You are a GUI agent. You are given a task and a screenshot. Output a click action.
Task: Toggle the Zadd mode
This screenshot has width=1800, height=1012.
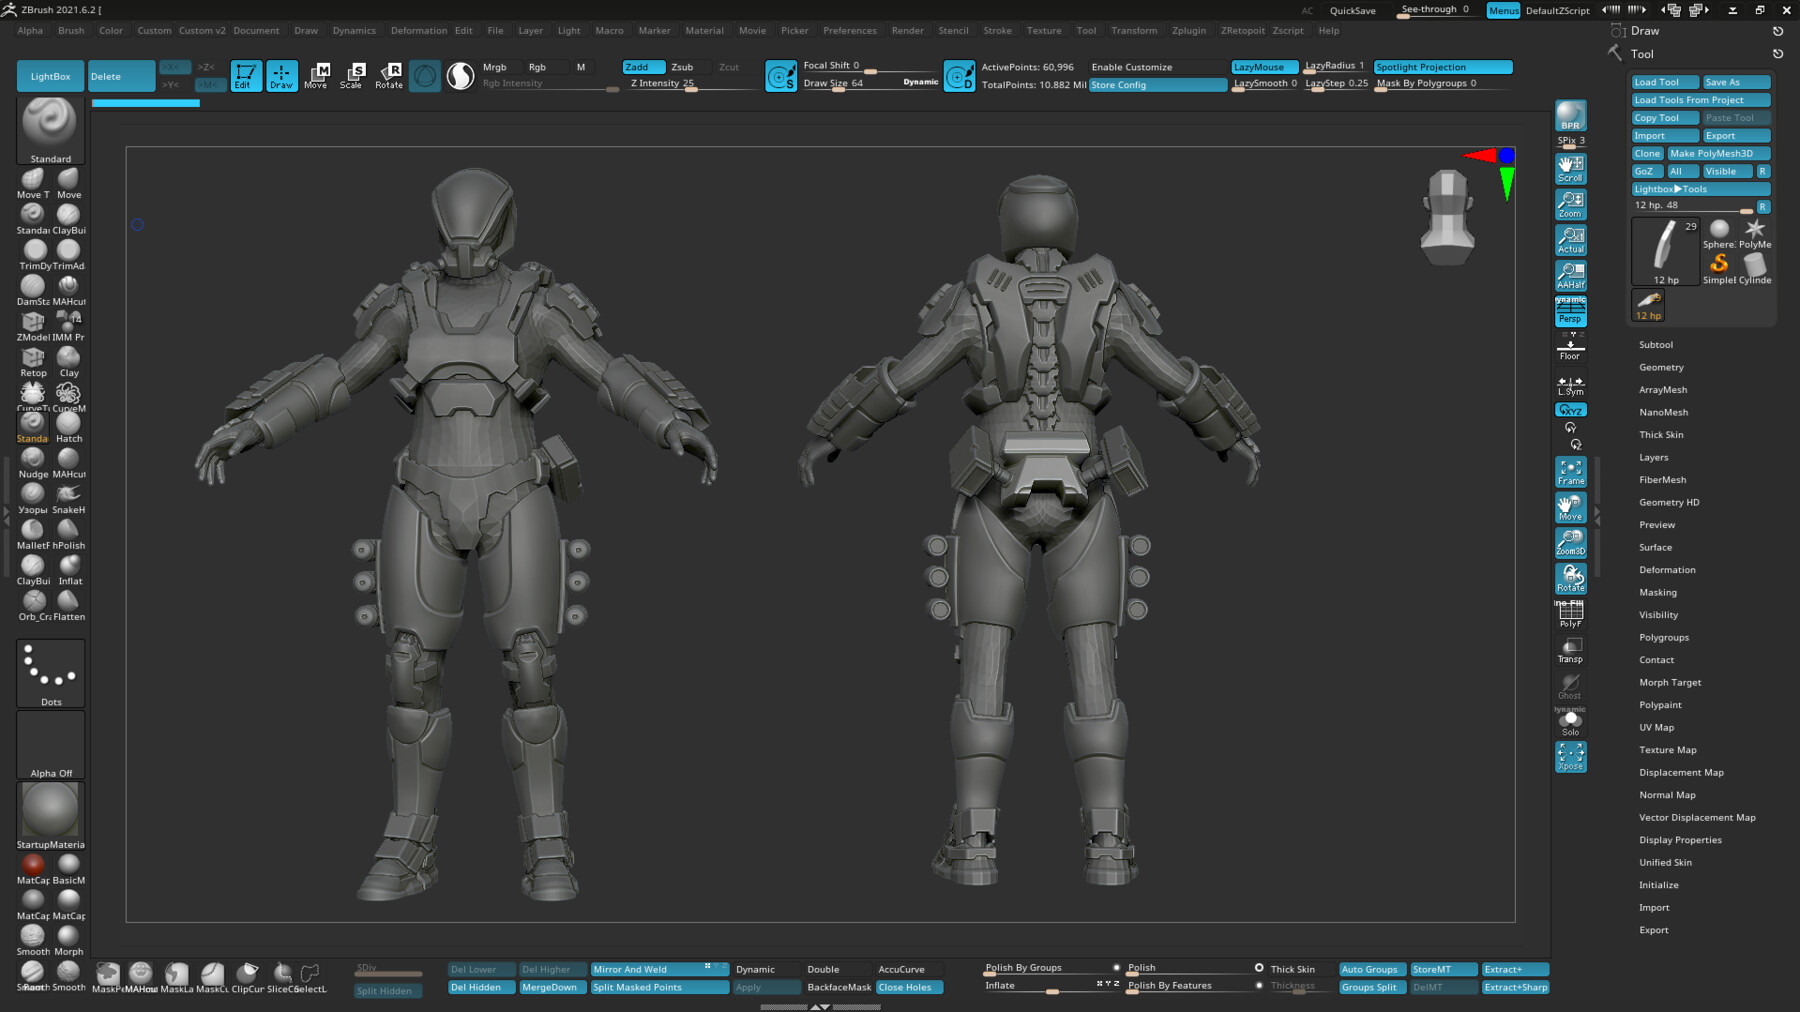point(642,67)
